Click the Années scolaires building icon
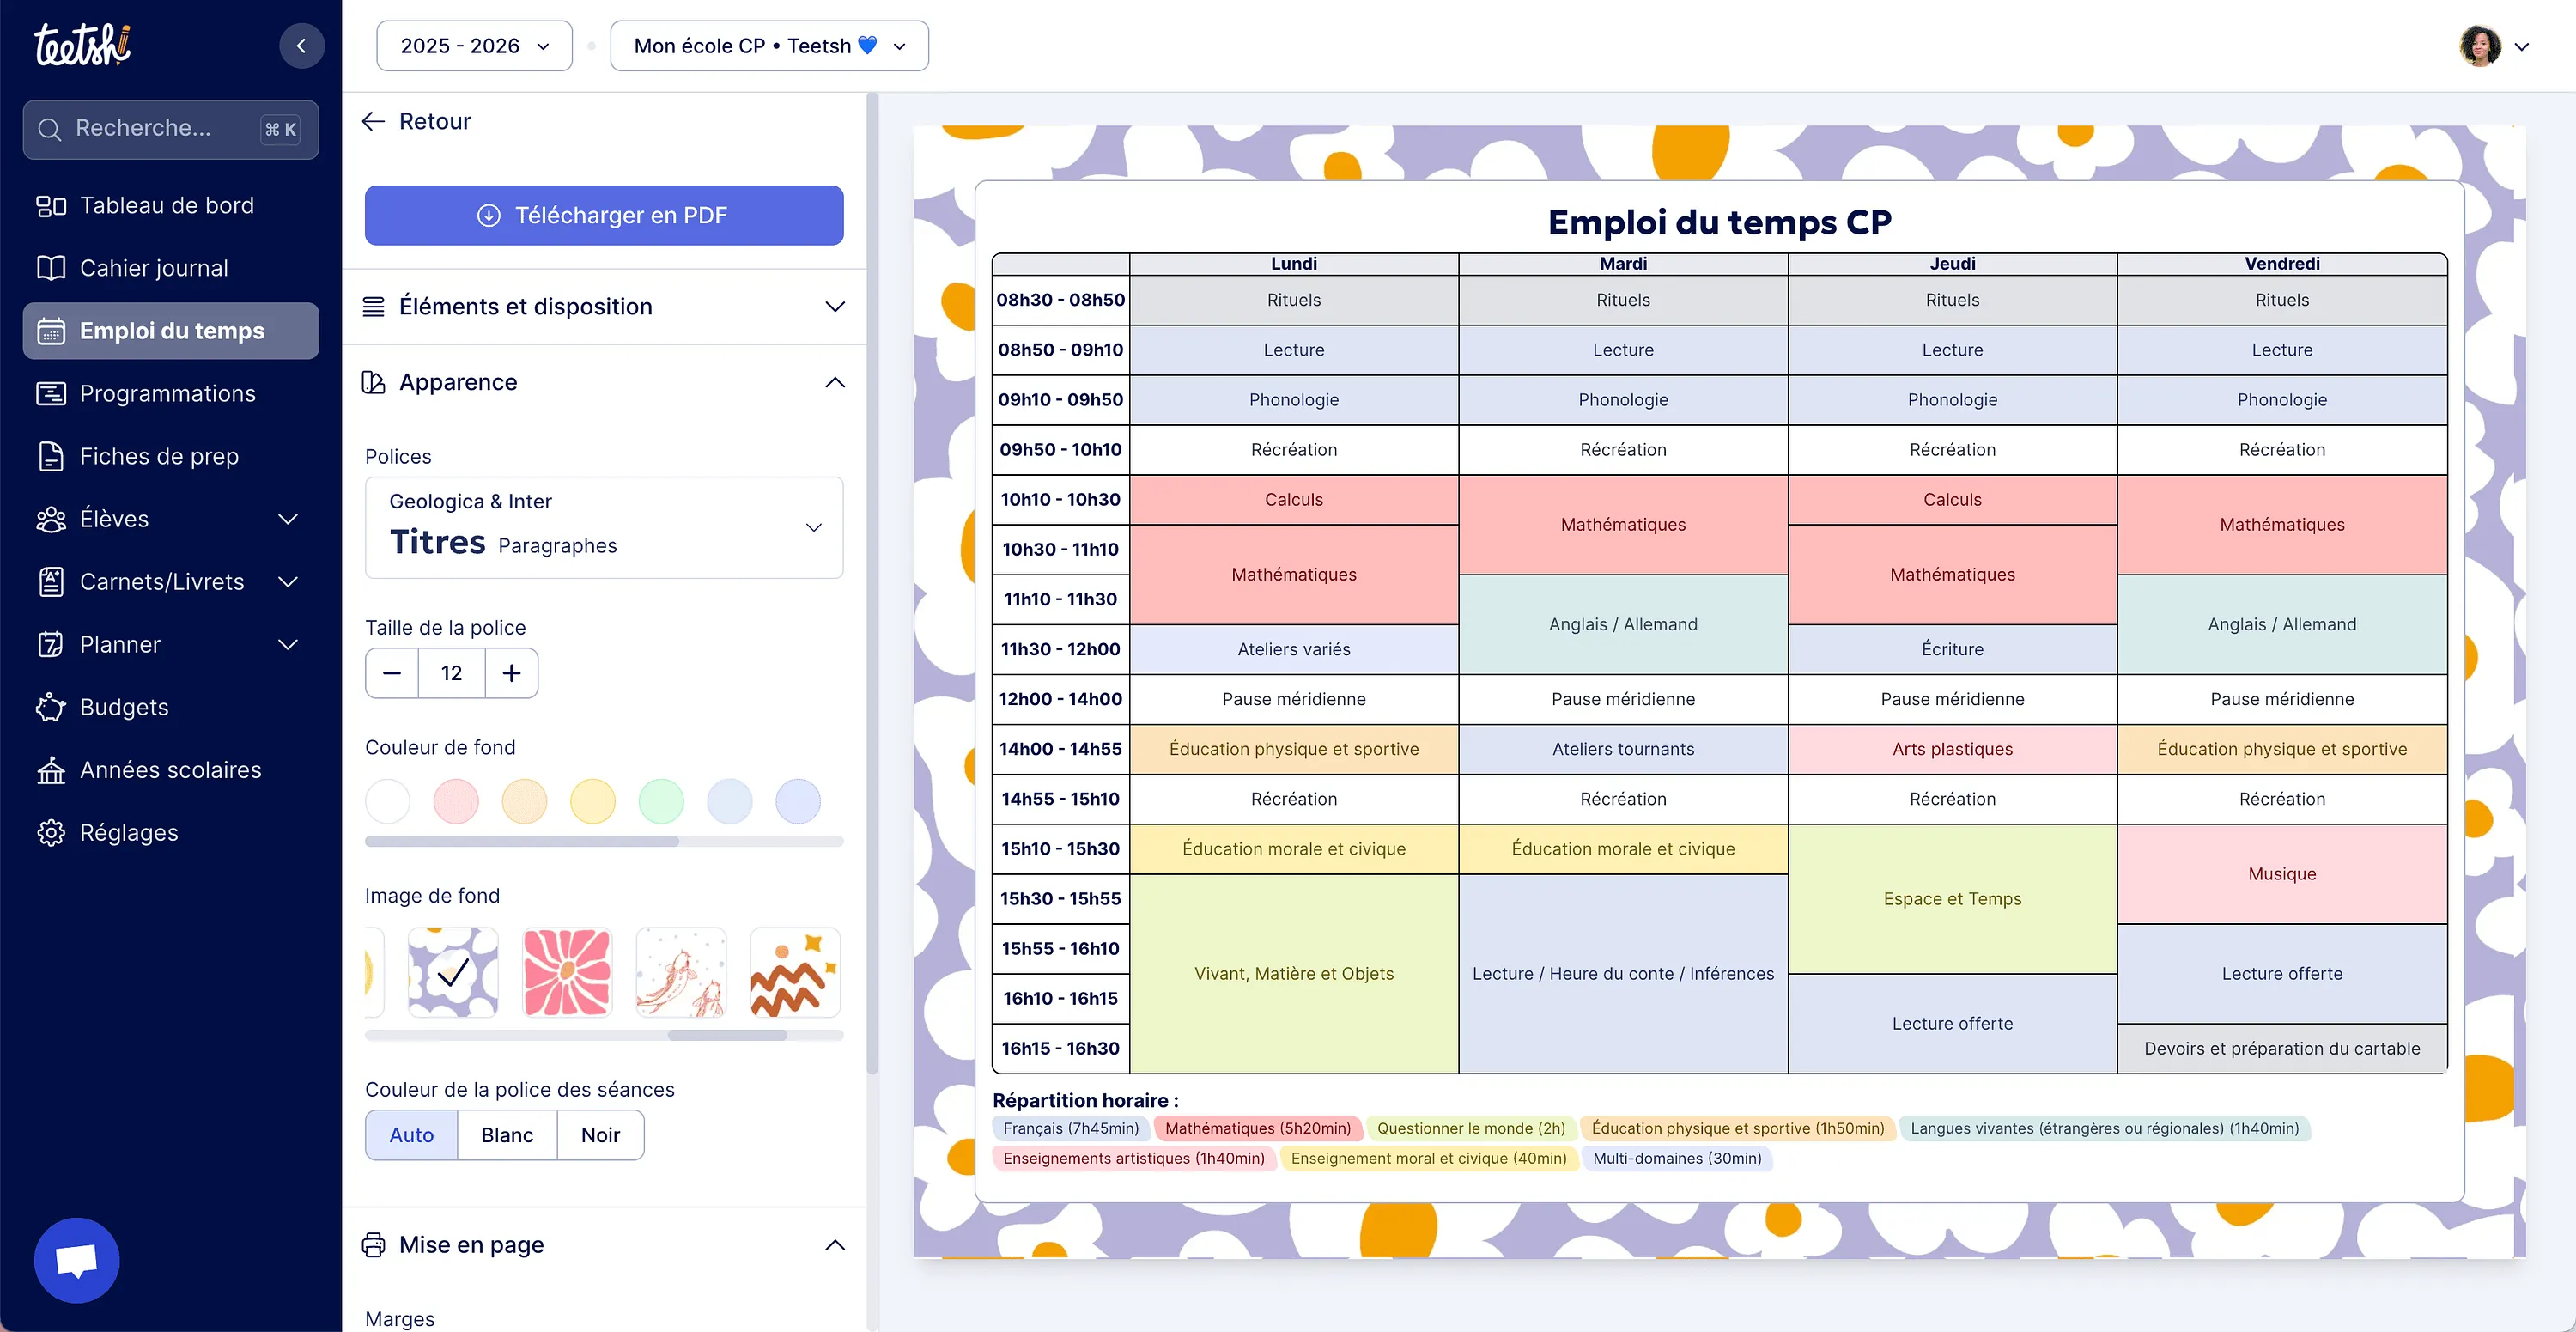 point(51,770)
